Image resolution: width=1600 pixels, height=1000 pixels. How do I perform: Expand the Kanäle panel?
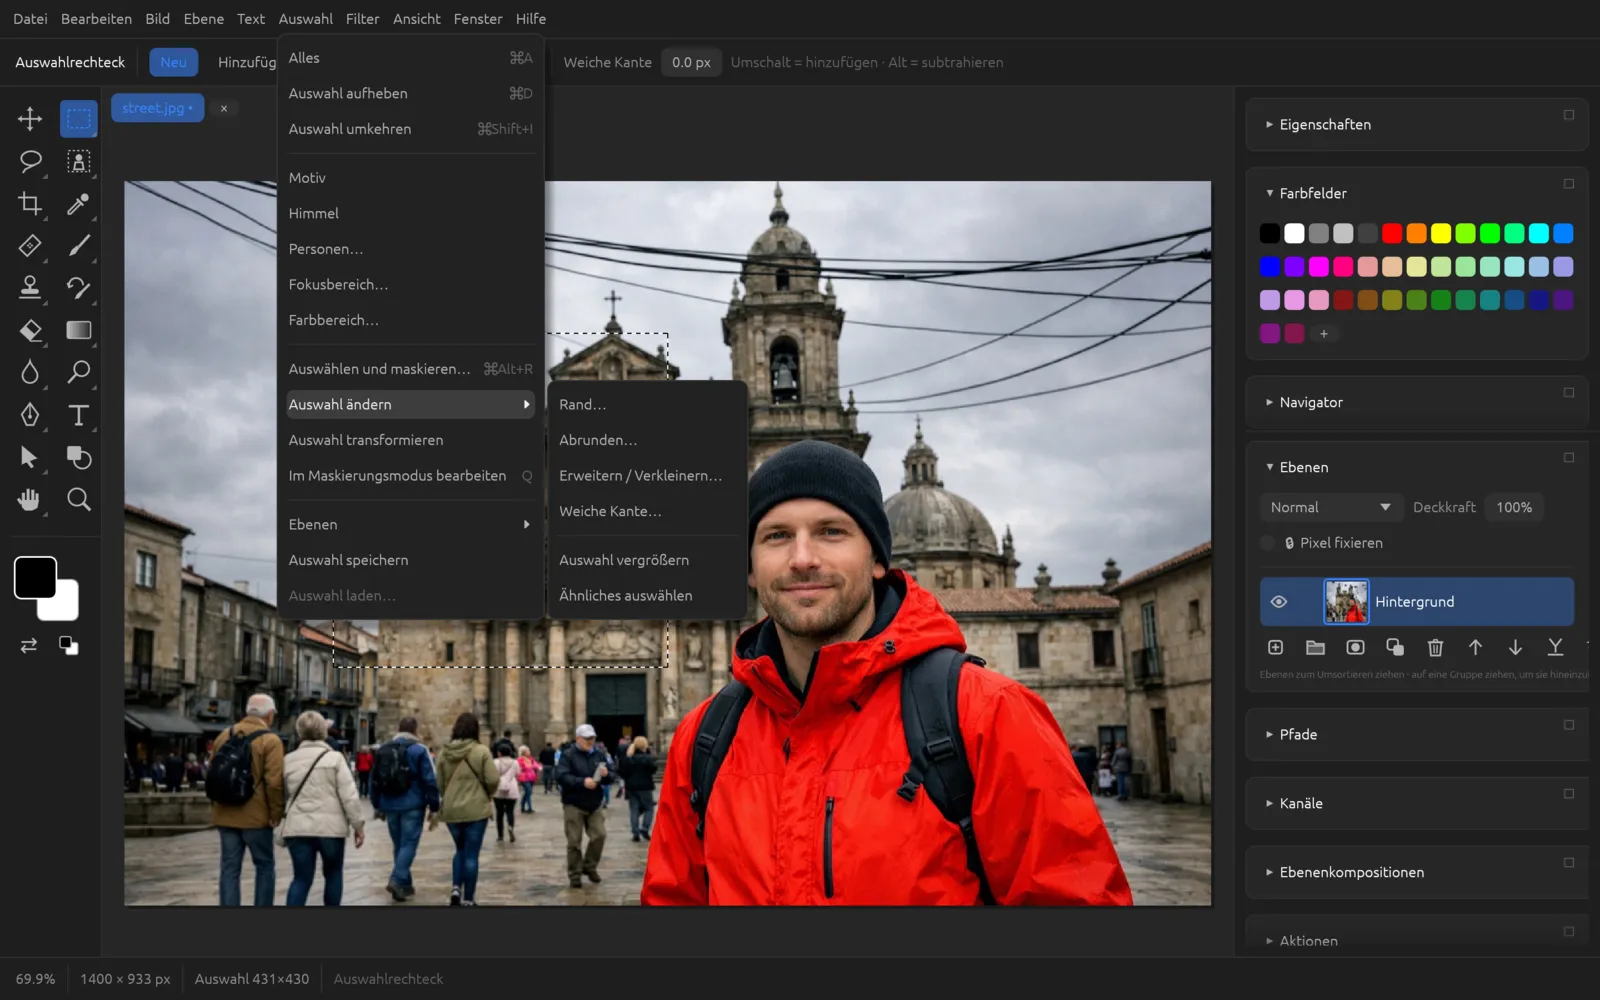pyautogui.click(x=1269, y=803)
